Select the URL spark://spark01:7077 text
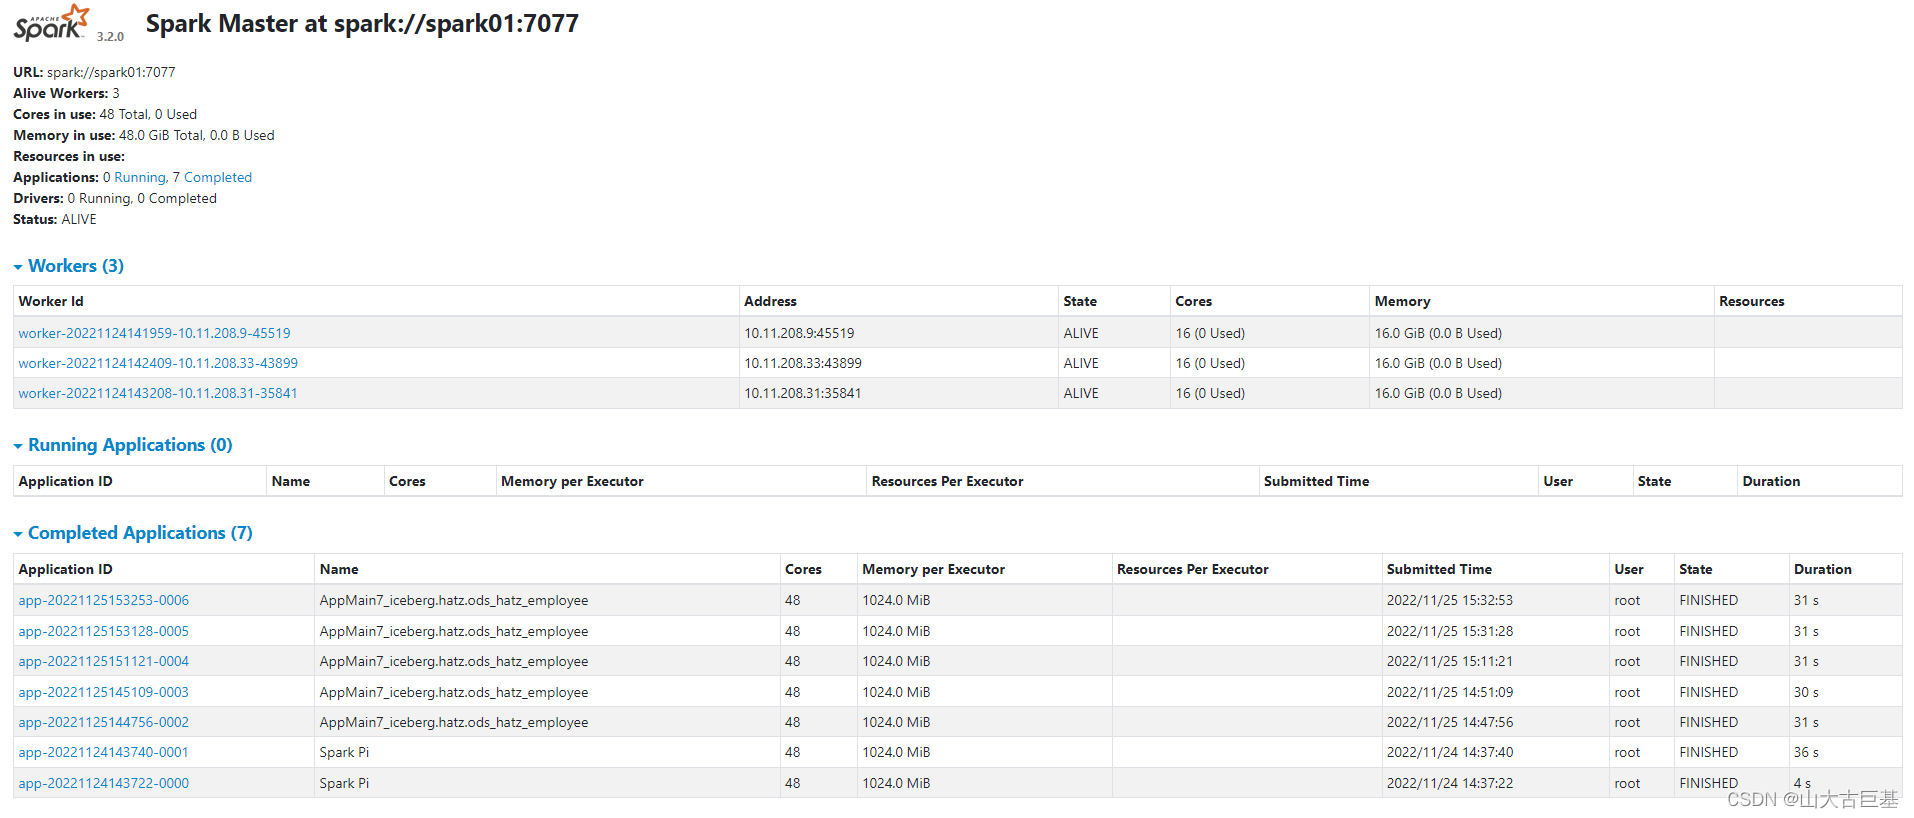The height and width of the screenshot is (818, 1914). click(x=111, y=72)
